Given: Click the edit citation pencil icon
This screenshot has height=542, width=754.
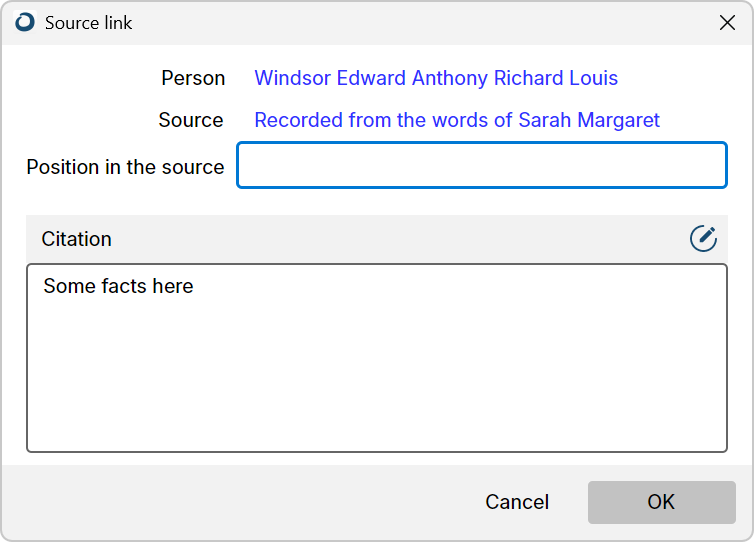Looking at the screenshot, I should pyautogui.click(x=703, y=239).
